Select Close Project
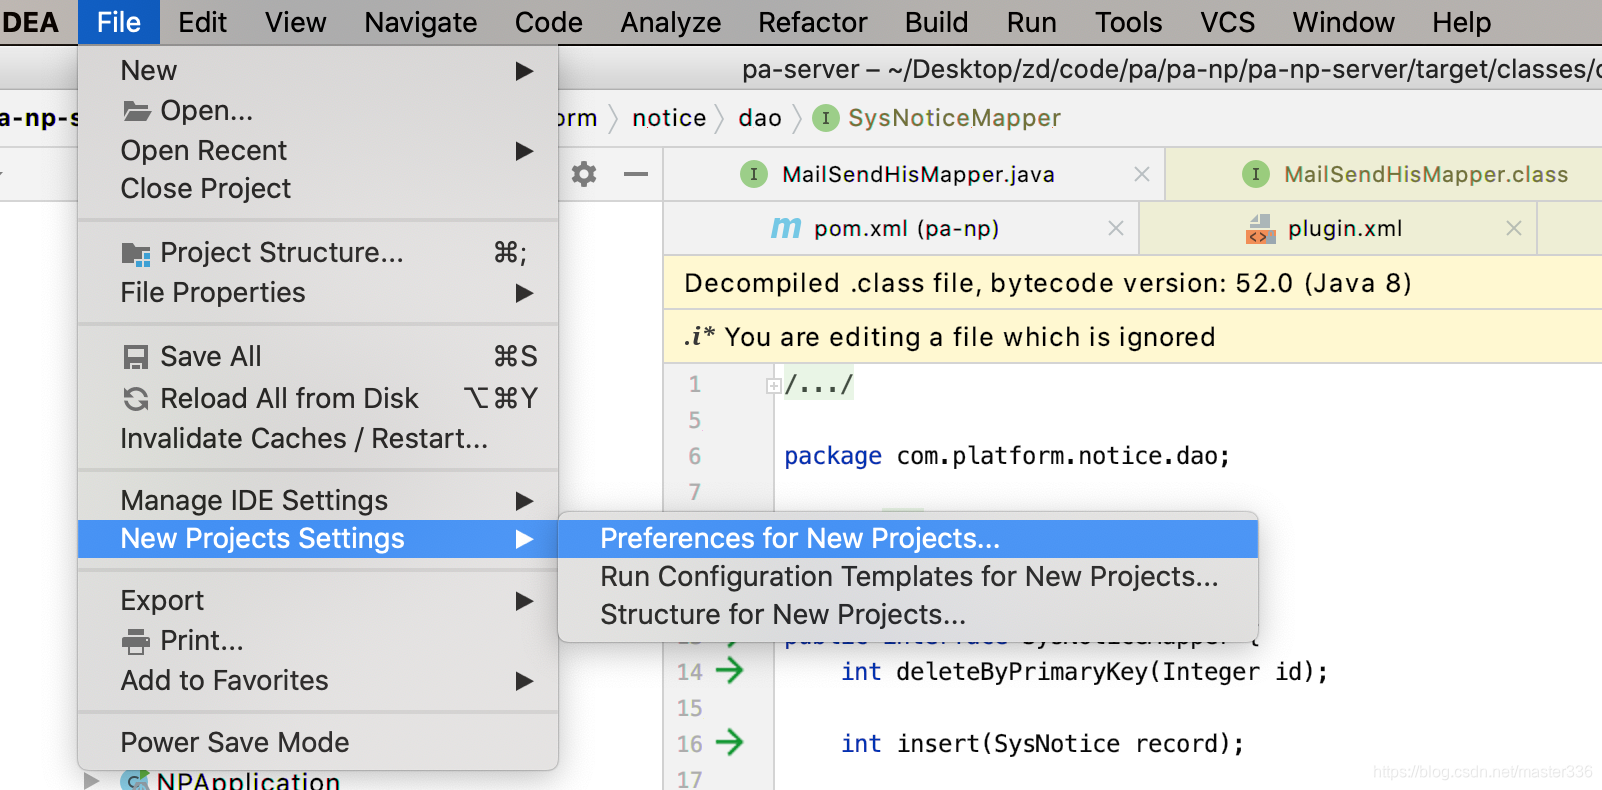 click(x=318, y=188)
